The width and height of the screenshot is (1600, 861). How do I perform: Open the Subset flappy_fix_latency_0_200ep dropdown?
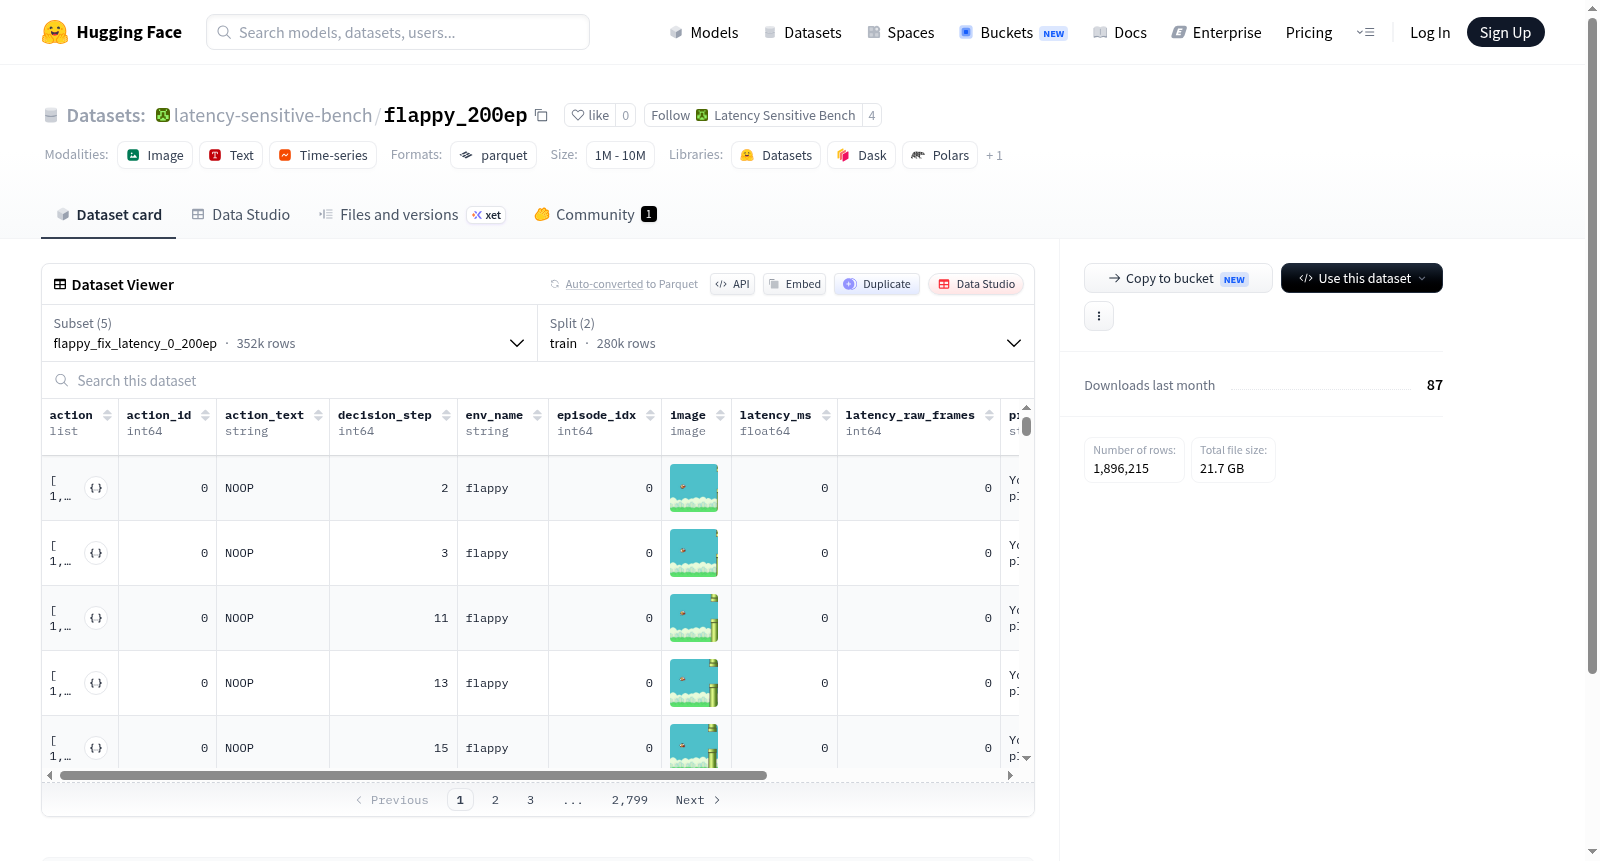click(x=289, y=333)
